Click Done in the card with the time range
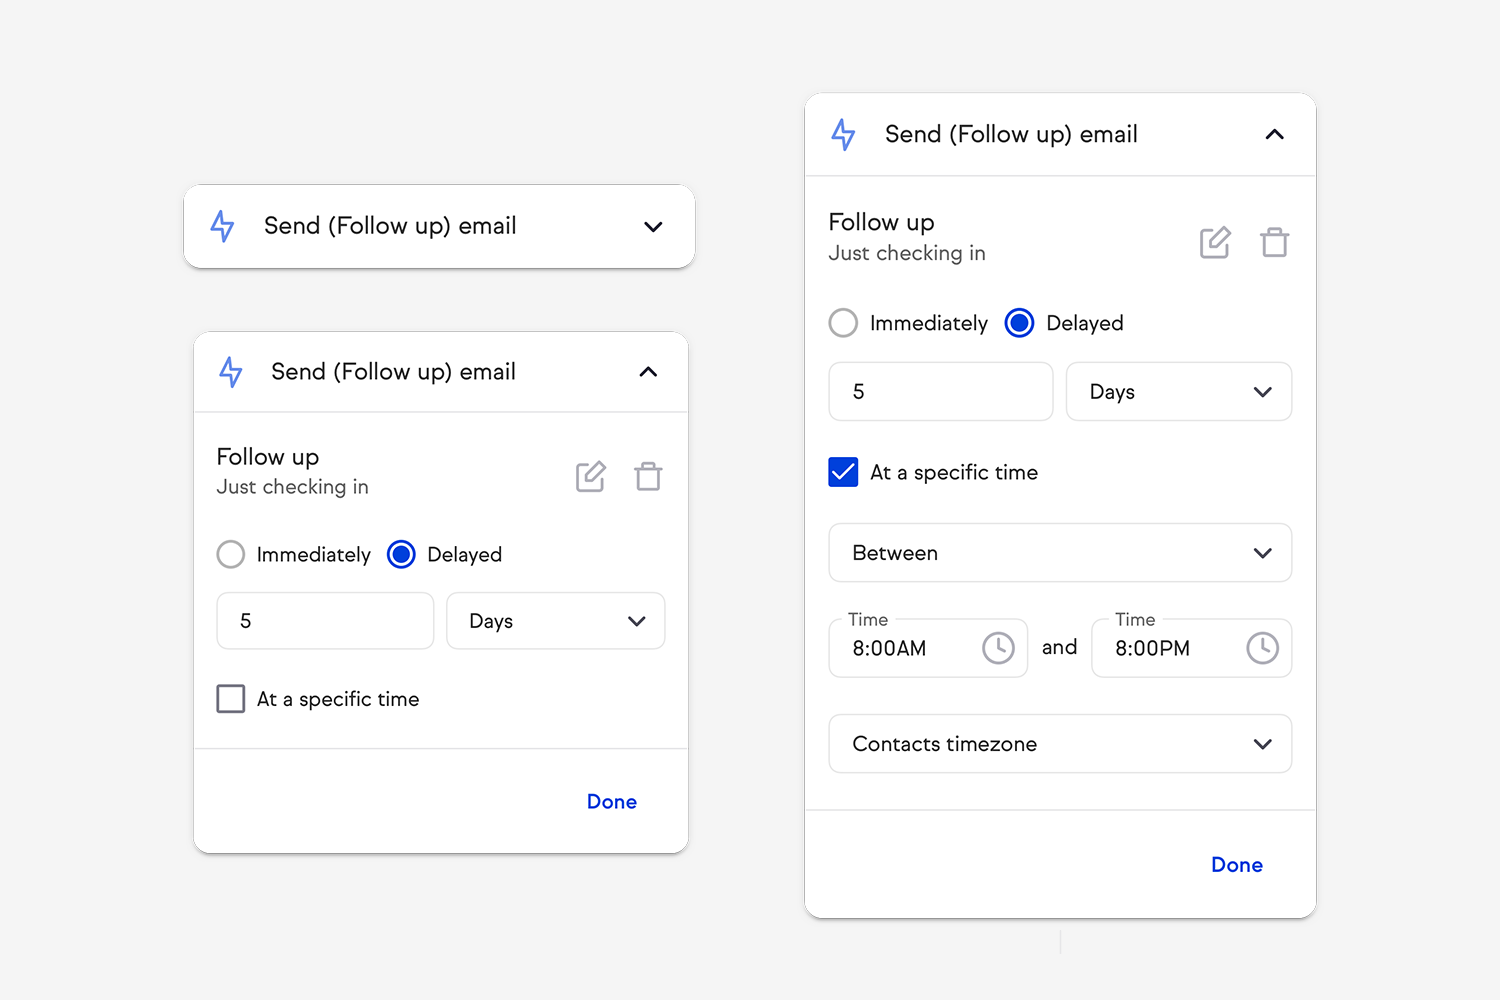The height and width of the screenshot is (1000, 1500). pyautogui.click(x=1236, y=865)
